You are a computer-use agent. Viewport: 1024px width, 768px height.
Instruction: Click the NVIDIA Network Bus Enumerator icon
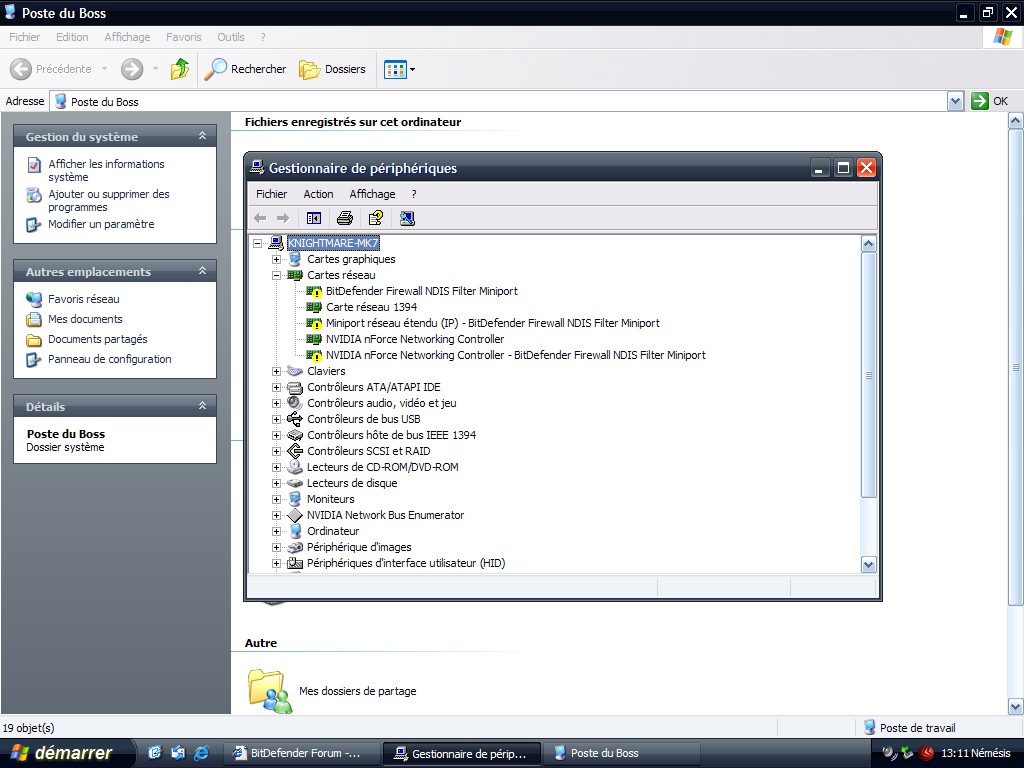point(295,515)
